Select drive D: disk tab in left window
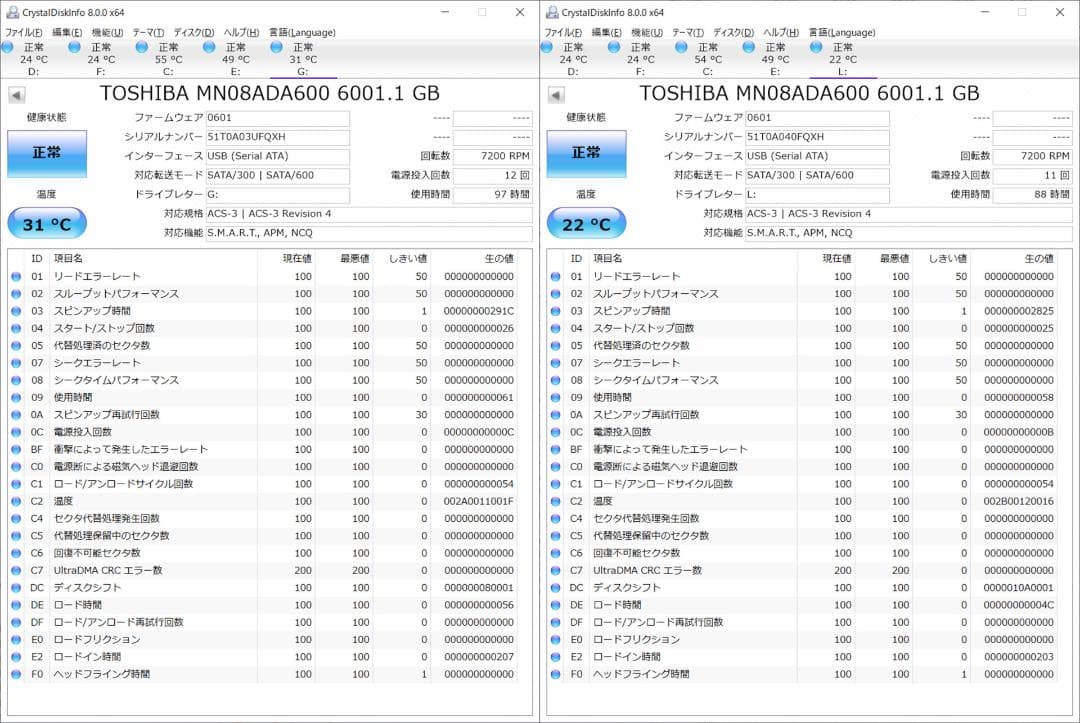Screen dimensions: 1080x723 click(x=33, y=59)
